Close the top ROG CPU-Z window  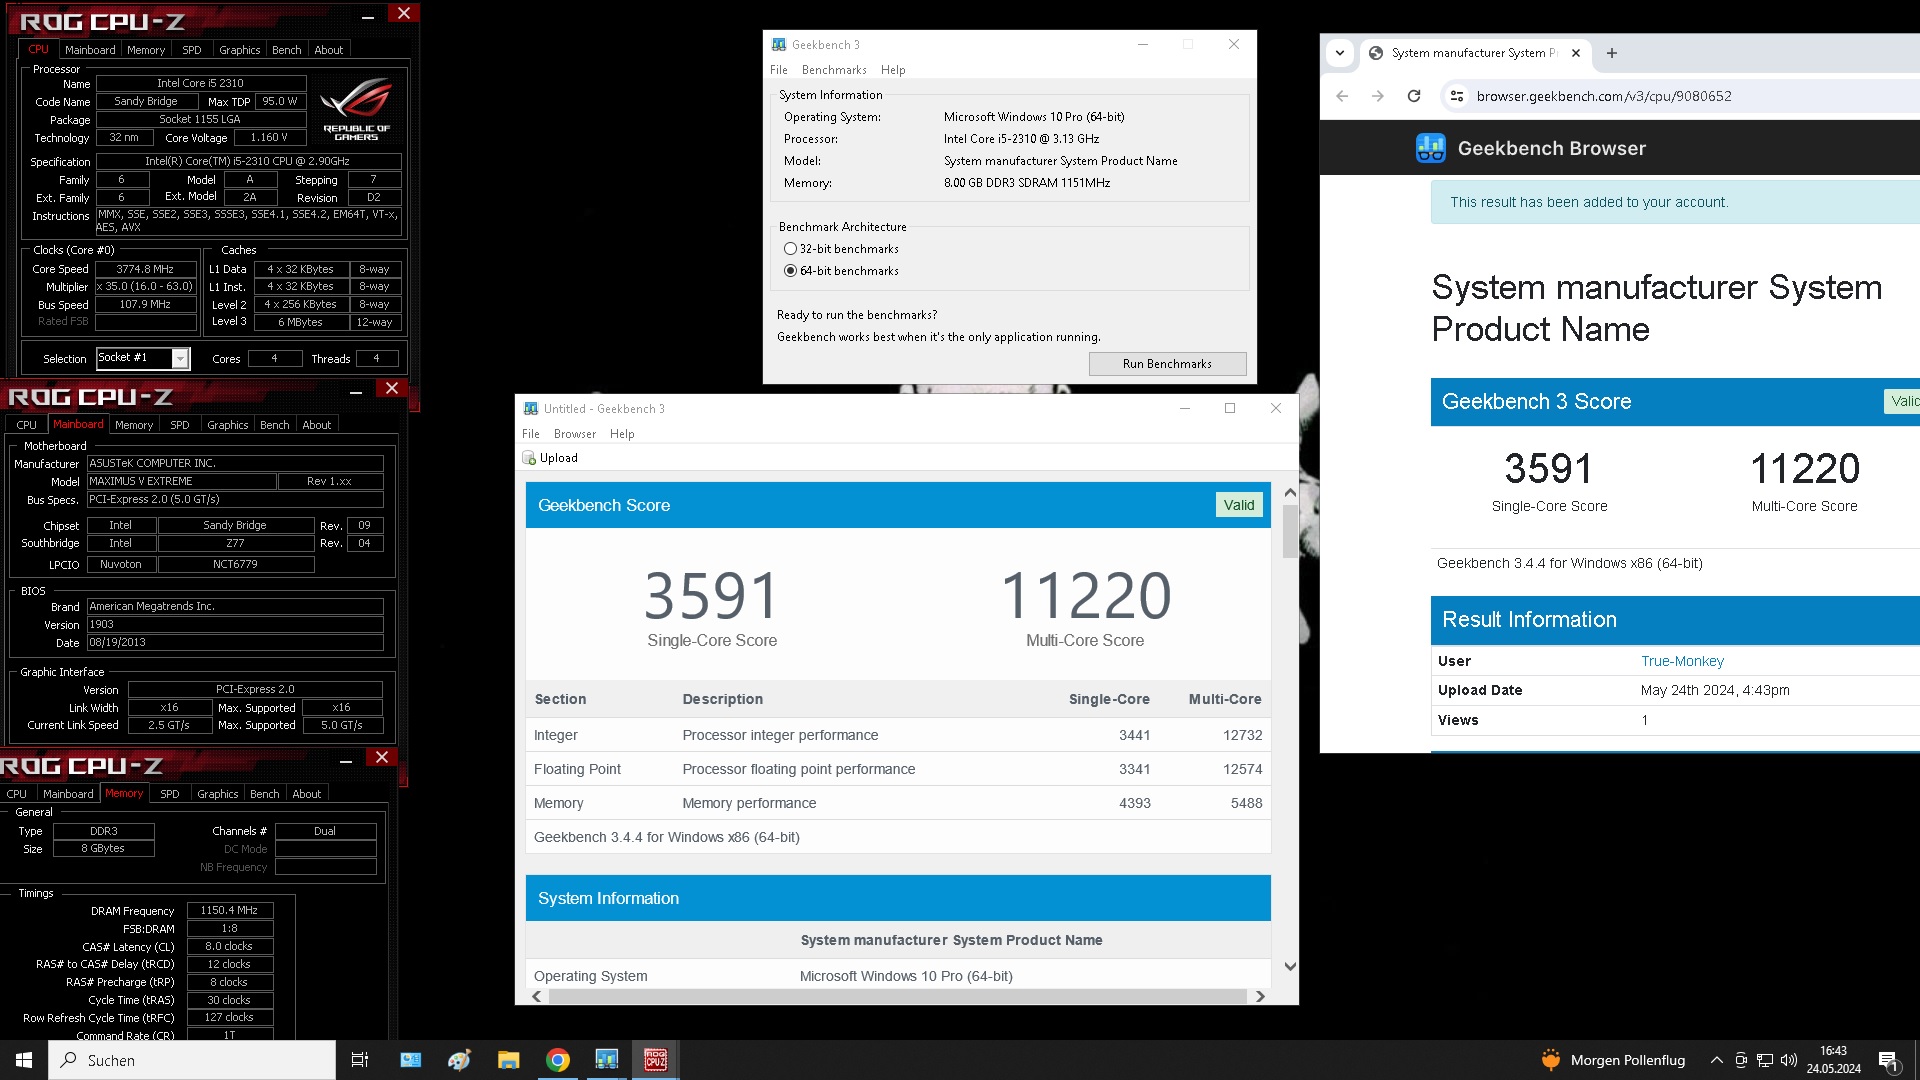403,13
